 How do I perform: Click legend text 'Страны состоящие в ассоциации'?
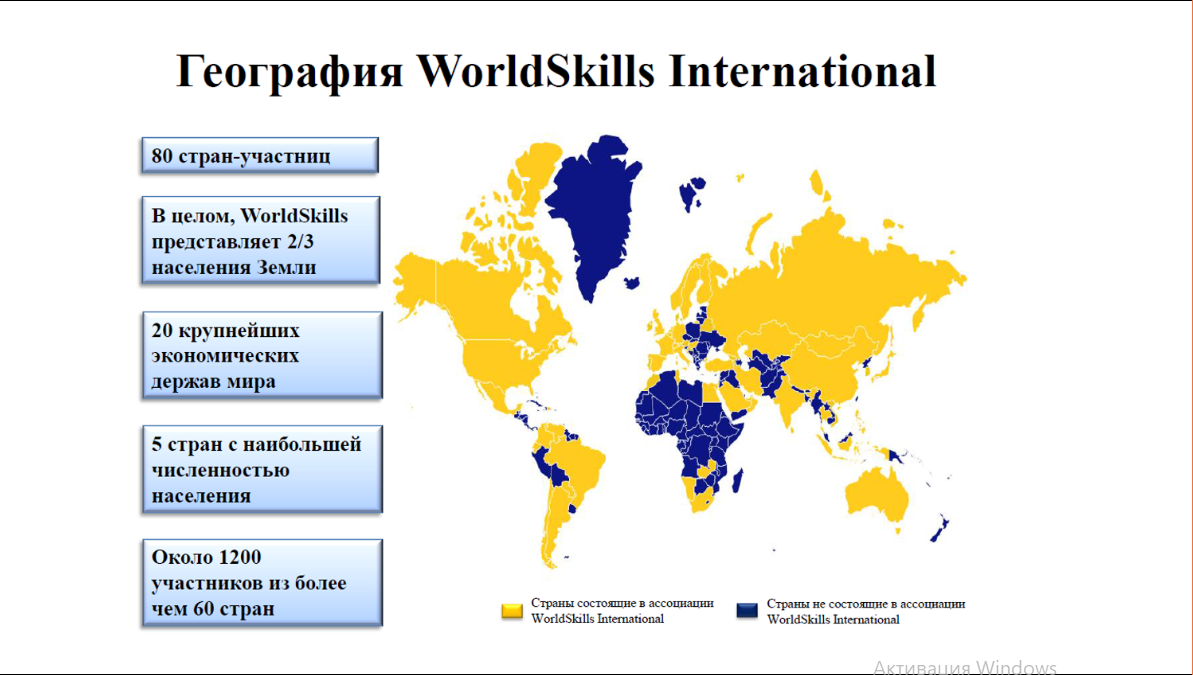click(622, 603)
